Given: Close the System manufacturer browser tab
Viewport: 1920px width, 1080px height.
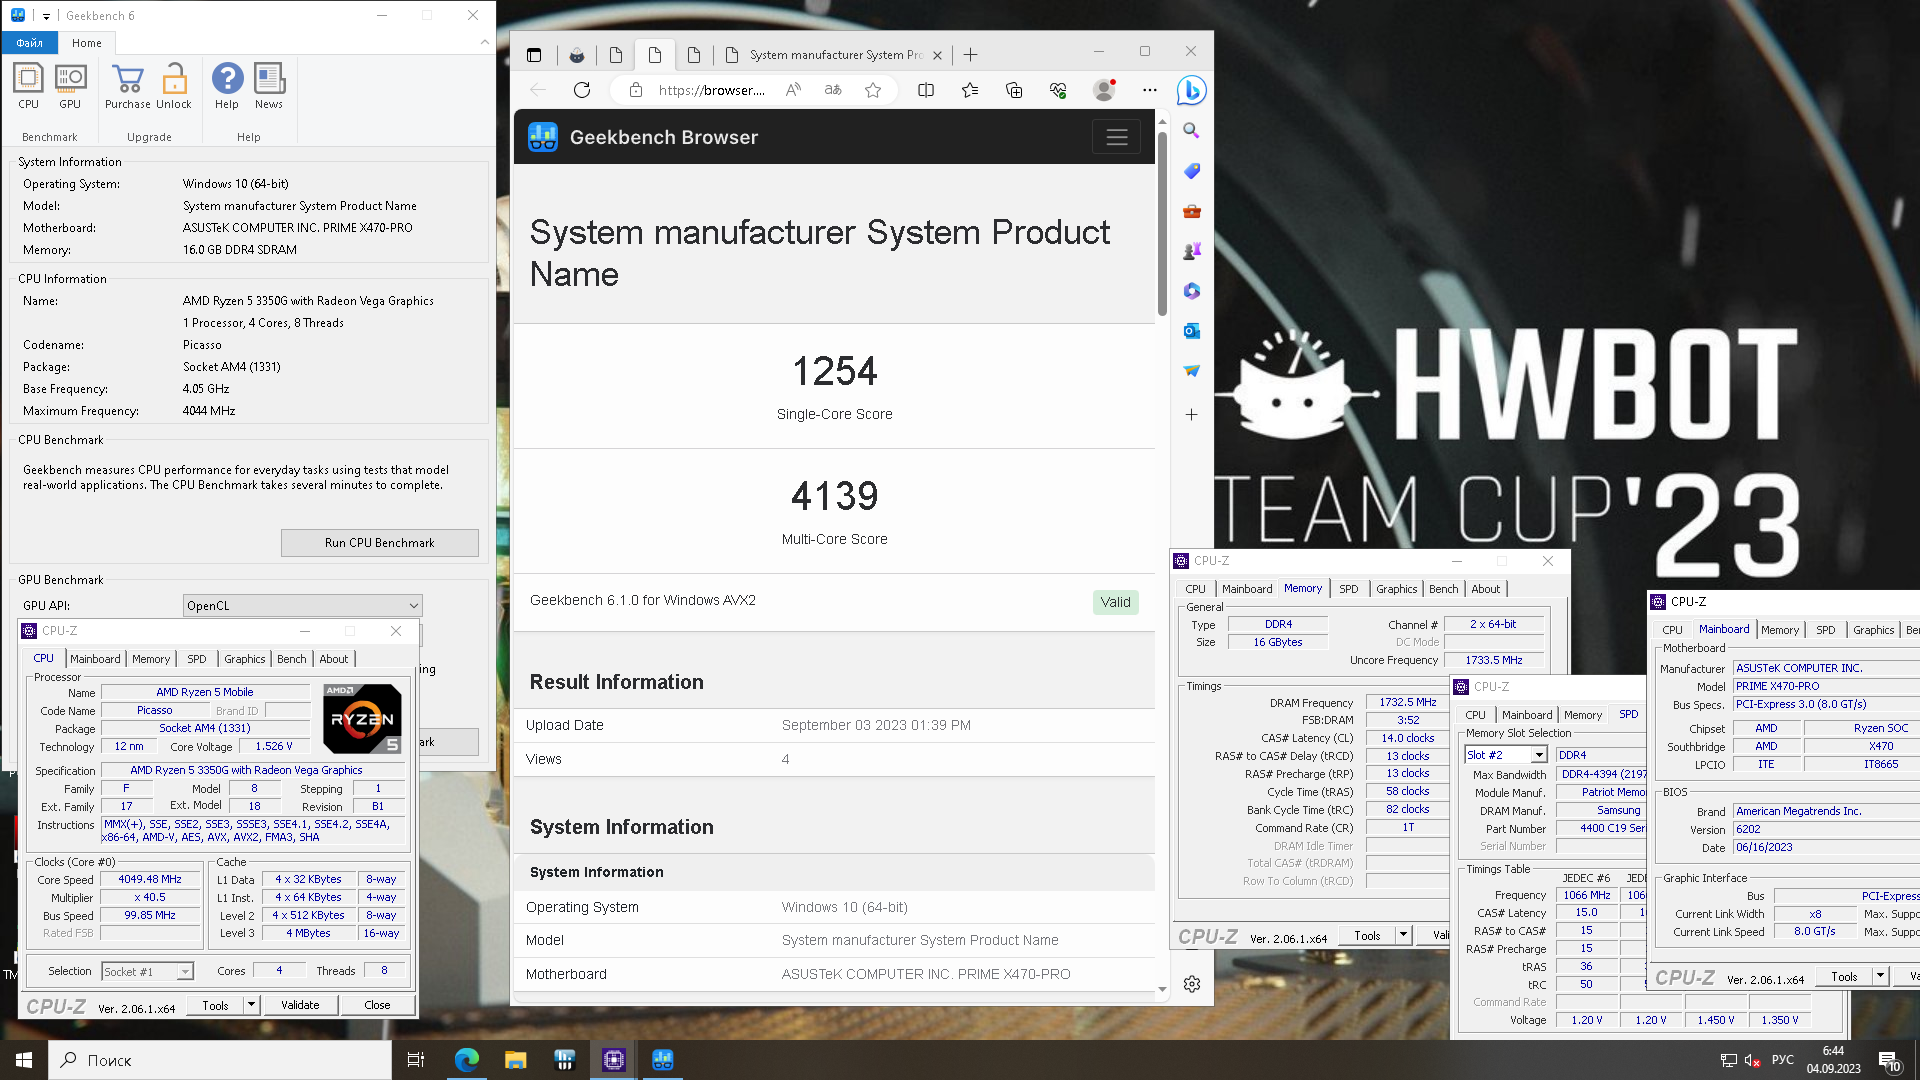Looking at the screenshot, I should tap(937, 55).
